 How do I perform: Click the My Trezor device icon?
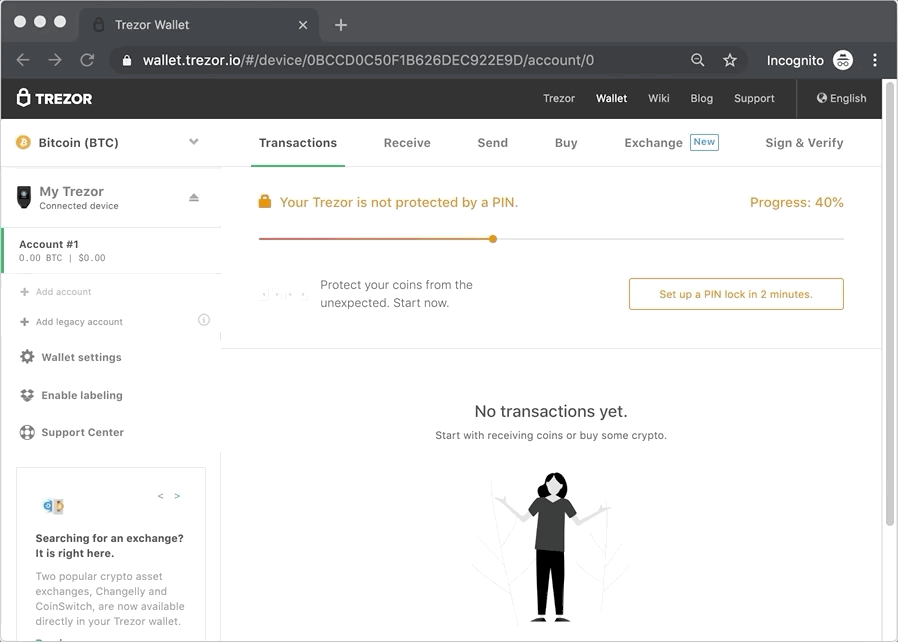(x=23, y=197)
